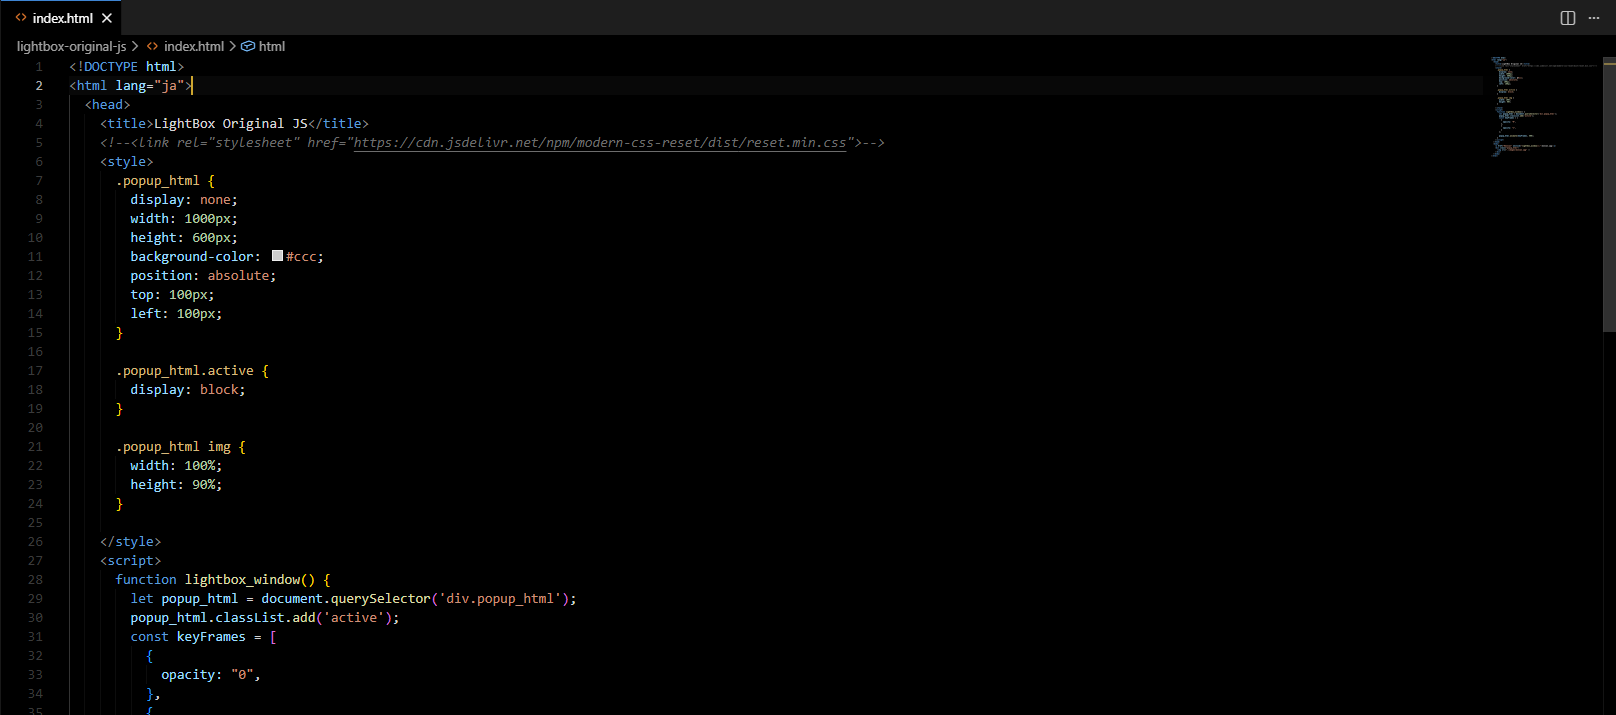
Task: Click the opening <head> tag
Action: pos(107,105)
